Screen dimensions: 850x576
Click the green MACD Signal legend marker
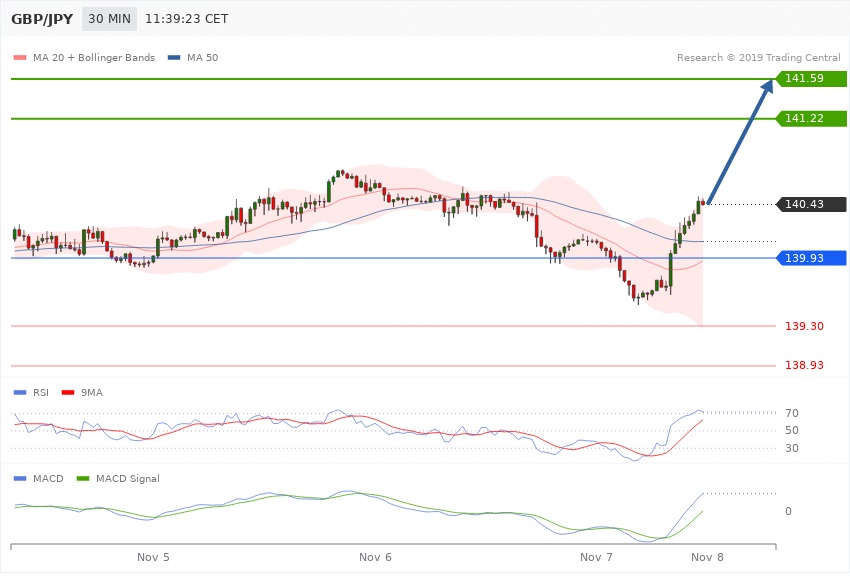84,478
